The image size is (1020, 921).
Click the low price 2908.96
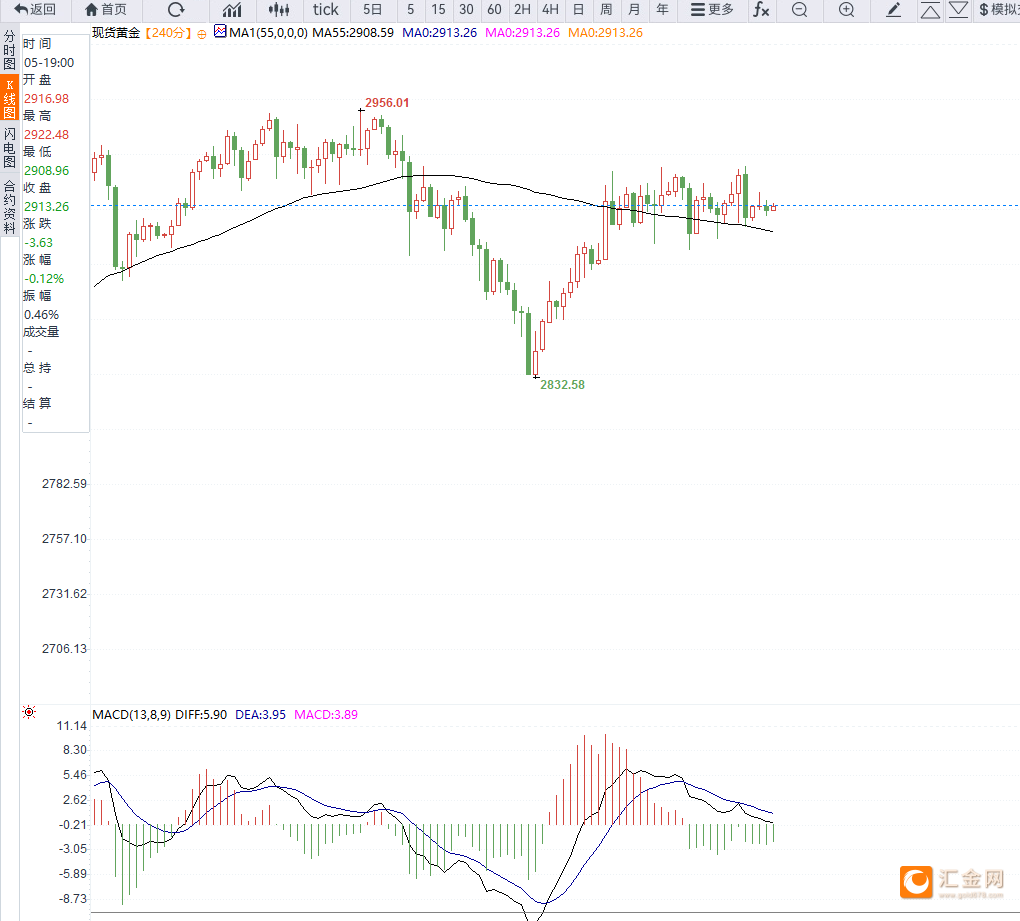[x=46, y=170]
